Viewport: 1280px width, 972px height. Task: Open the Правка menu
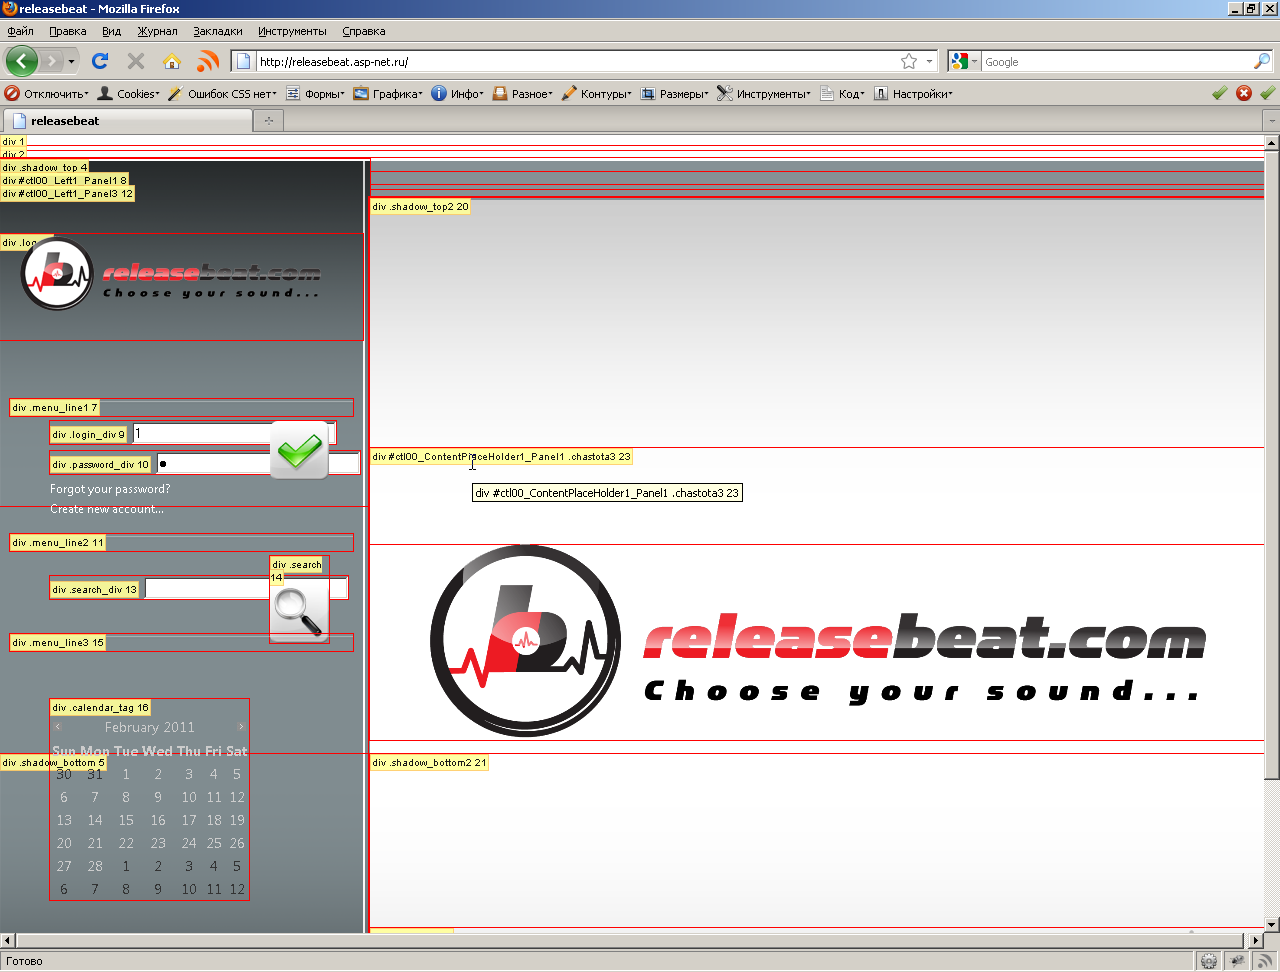[68, 31]
